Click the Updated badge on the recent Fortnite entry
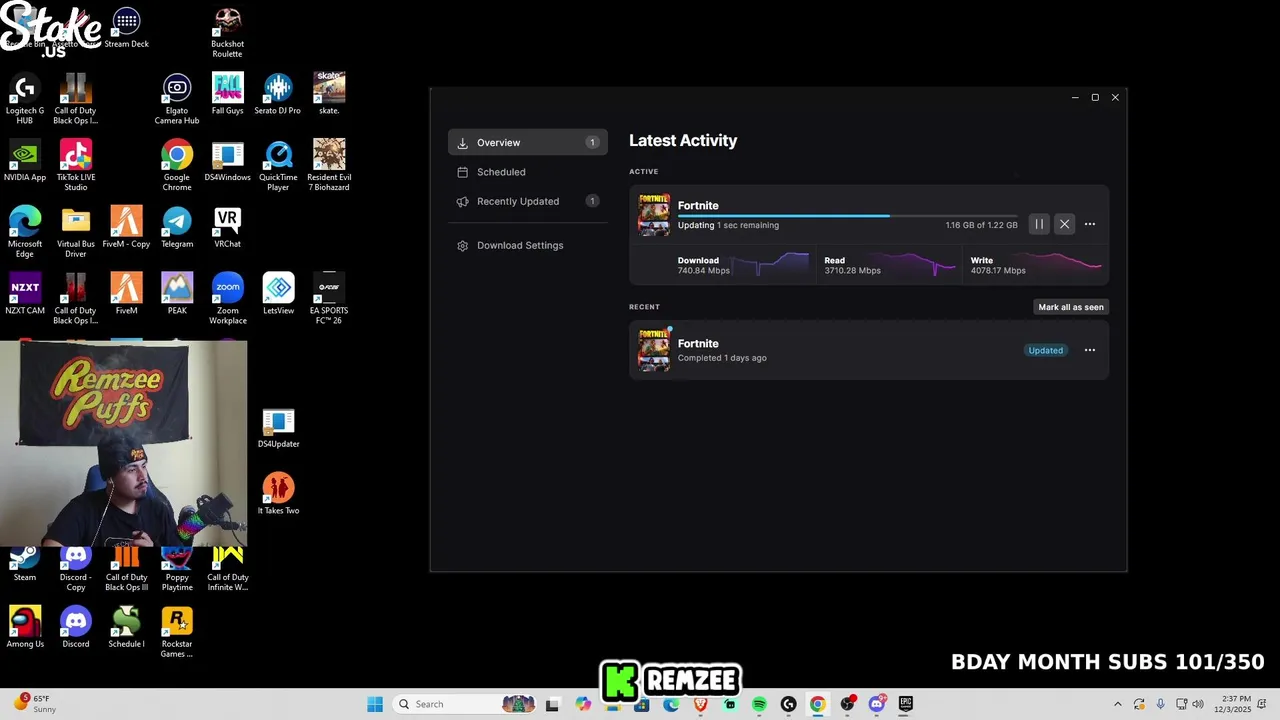 coord(1046,350)
